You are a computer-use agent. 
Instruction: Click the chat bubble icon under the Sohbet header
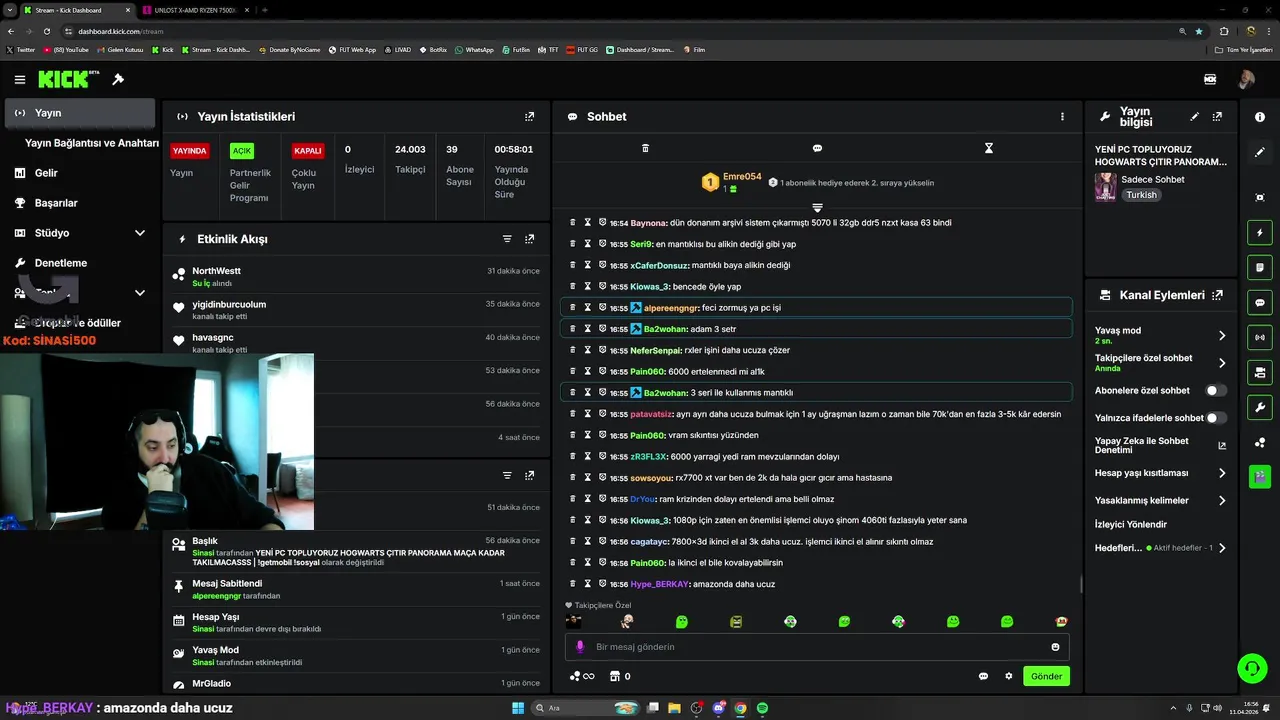(817, 148)
